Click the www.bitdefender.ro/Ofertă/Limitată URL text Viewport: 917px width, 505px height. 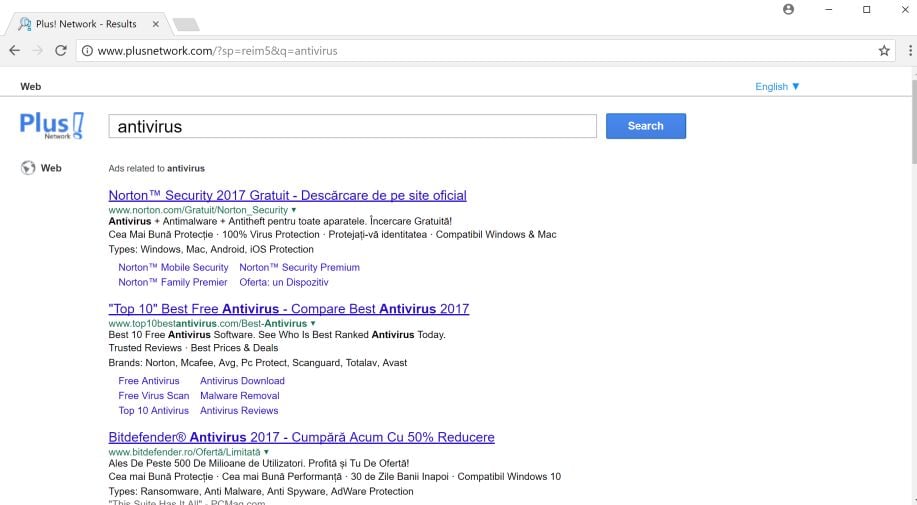pos(184,452)
